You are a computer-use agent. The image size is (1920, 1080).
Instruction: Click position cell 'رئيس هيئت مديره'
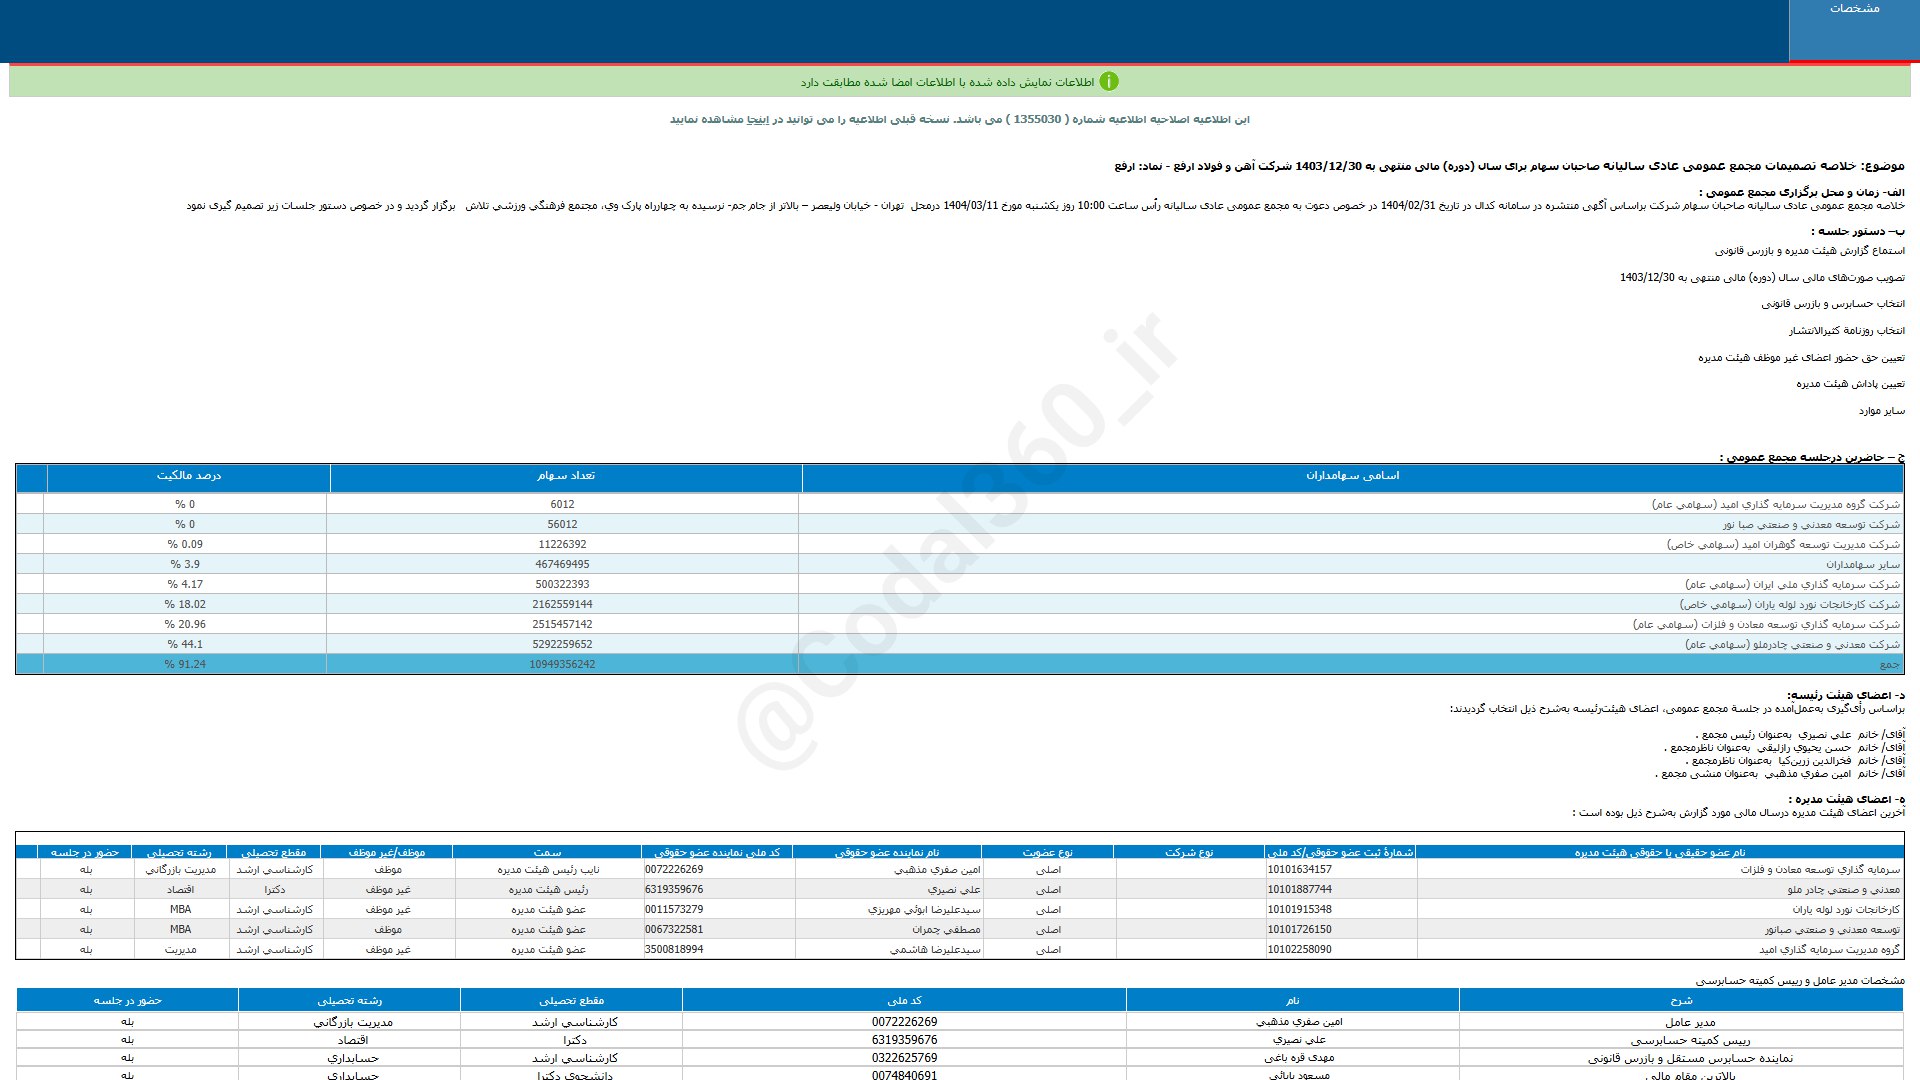point(548,890)
